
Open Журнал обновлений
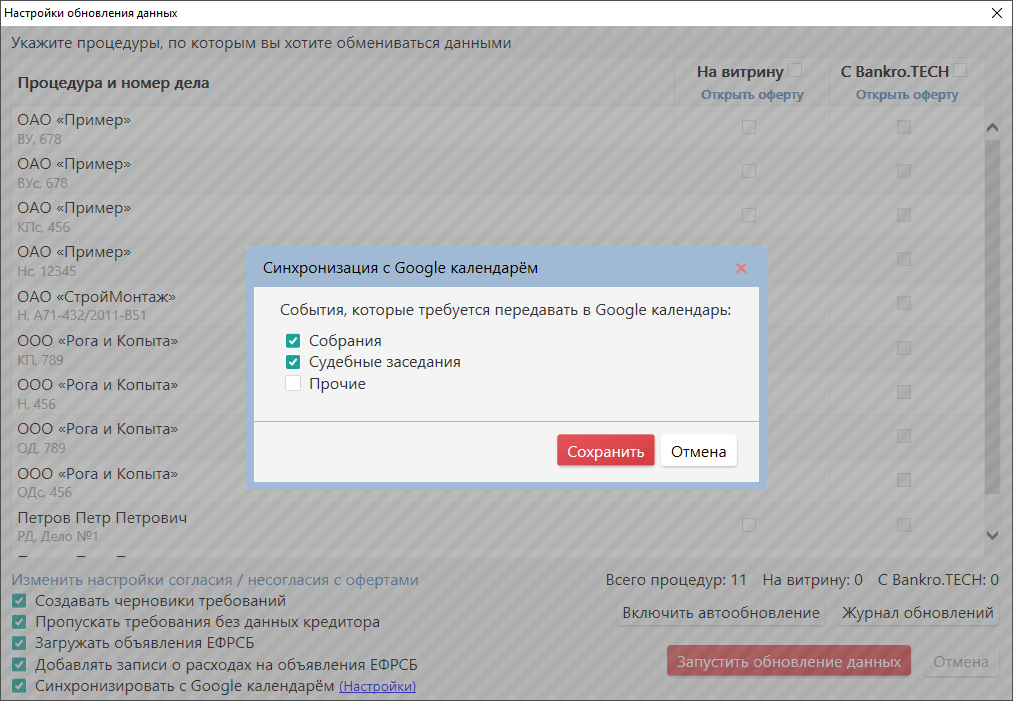click(917, 613)
